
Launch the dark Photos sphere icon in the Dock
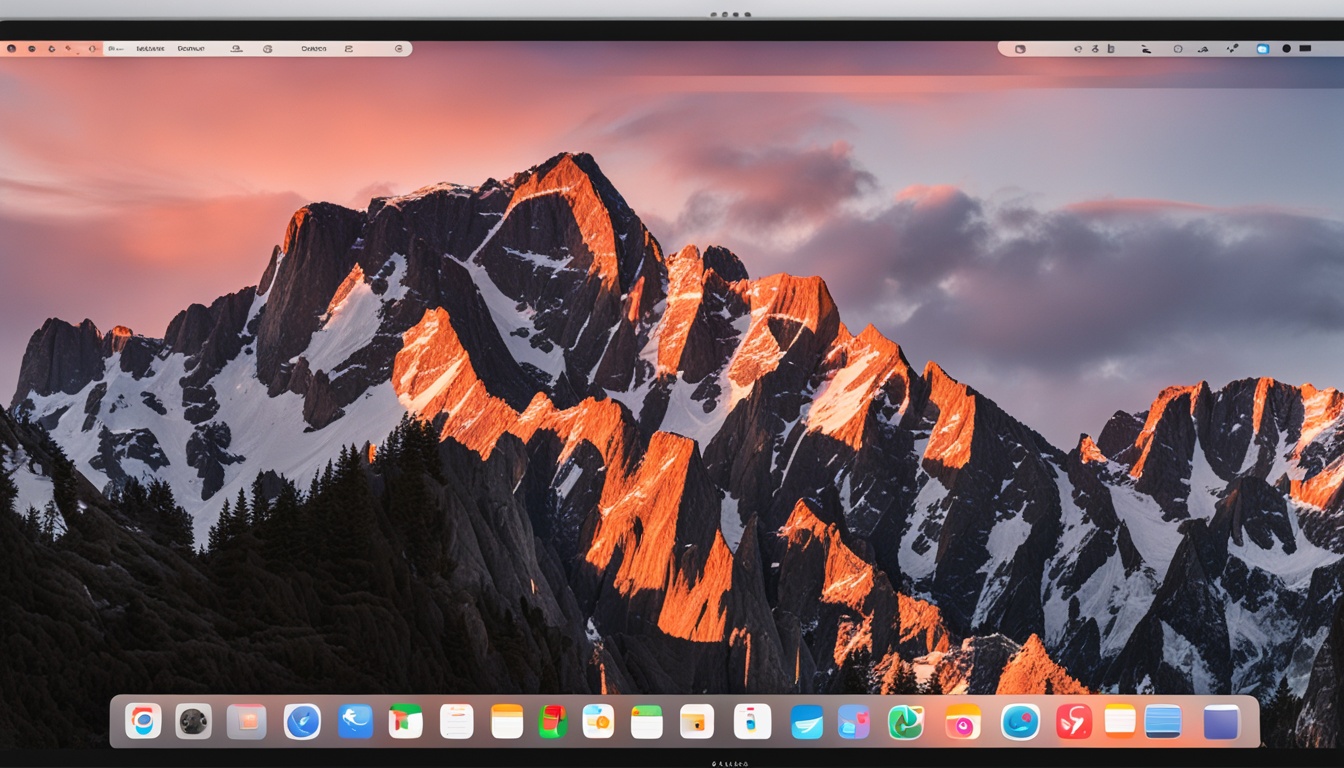196,721
